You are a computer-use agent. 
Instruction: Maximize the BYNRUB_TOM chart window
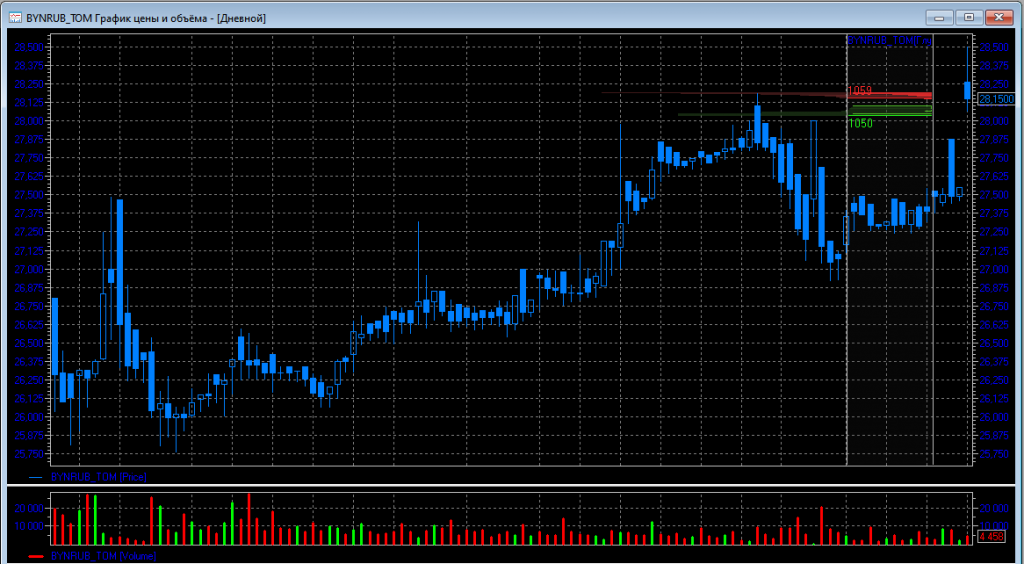[x=968, y=17]
